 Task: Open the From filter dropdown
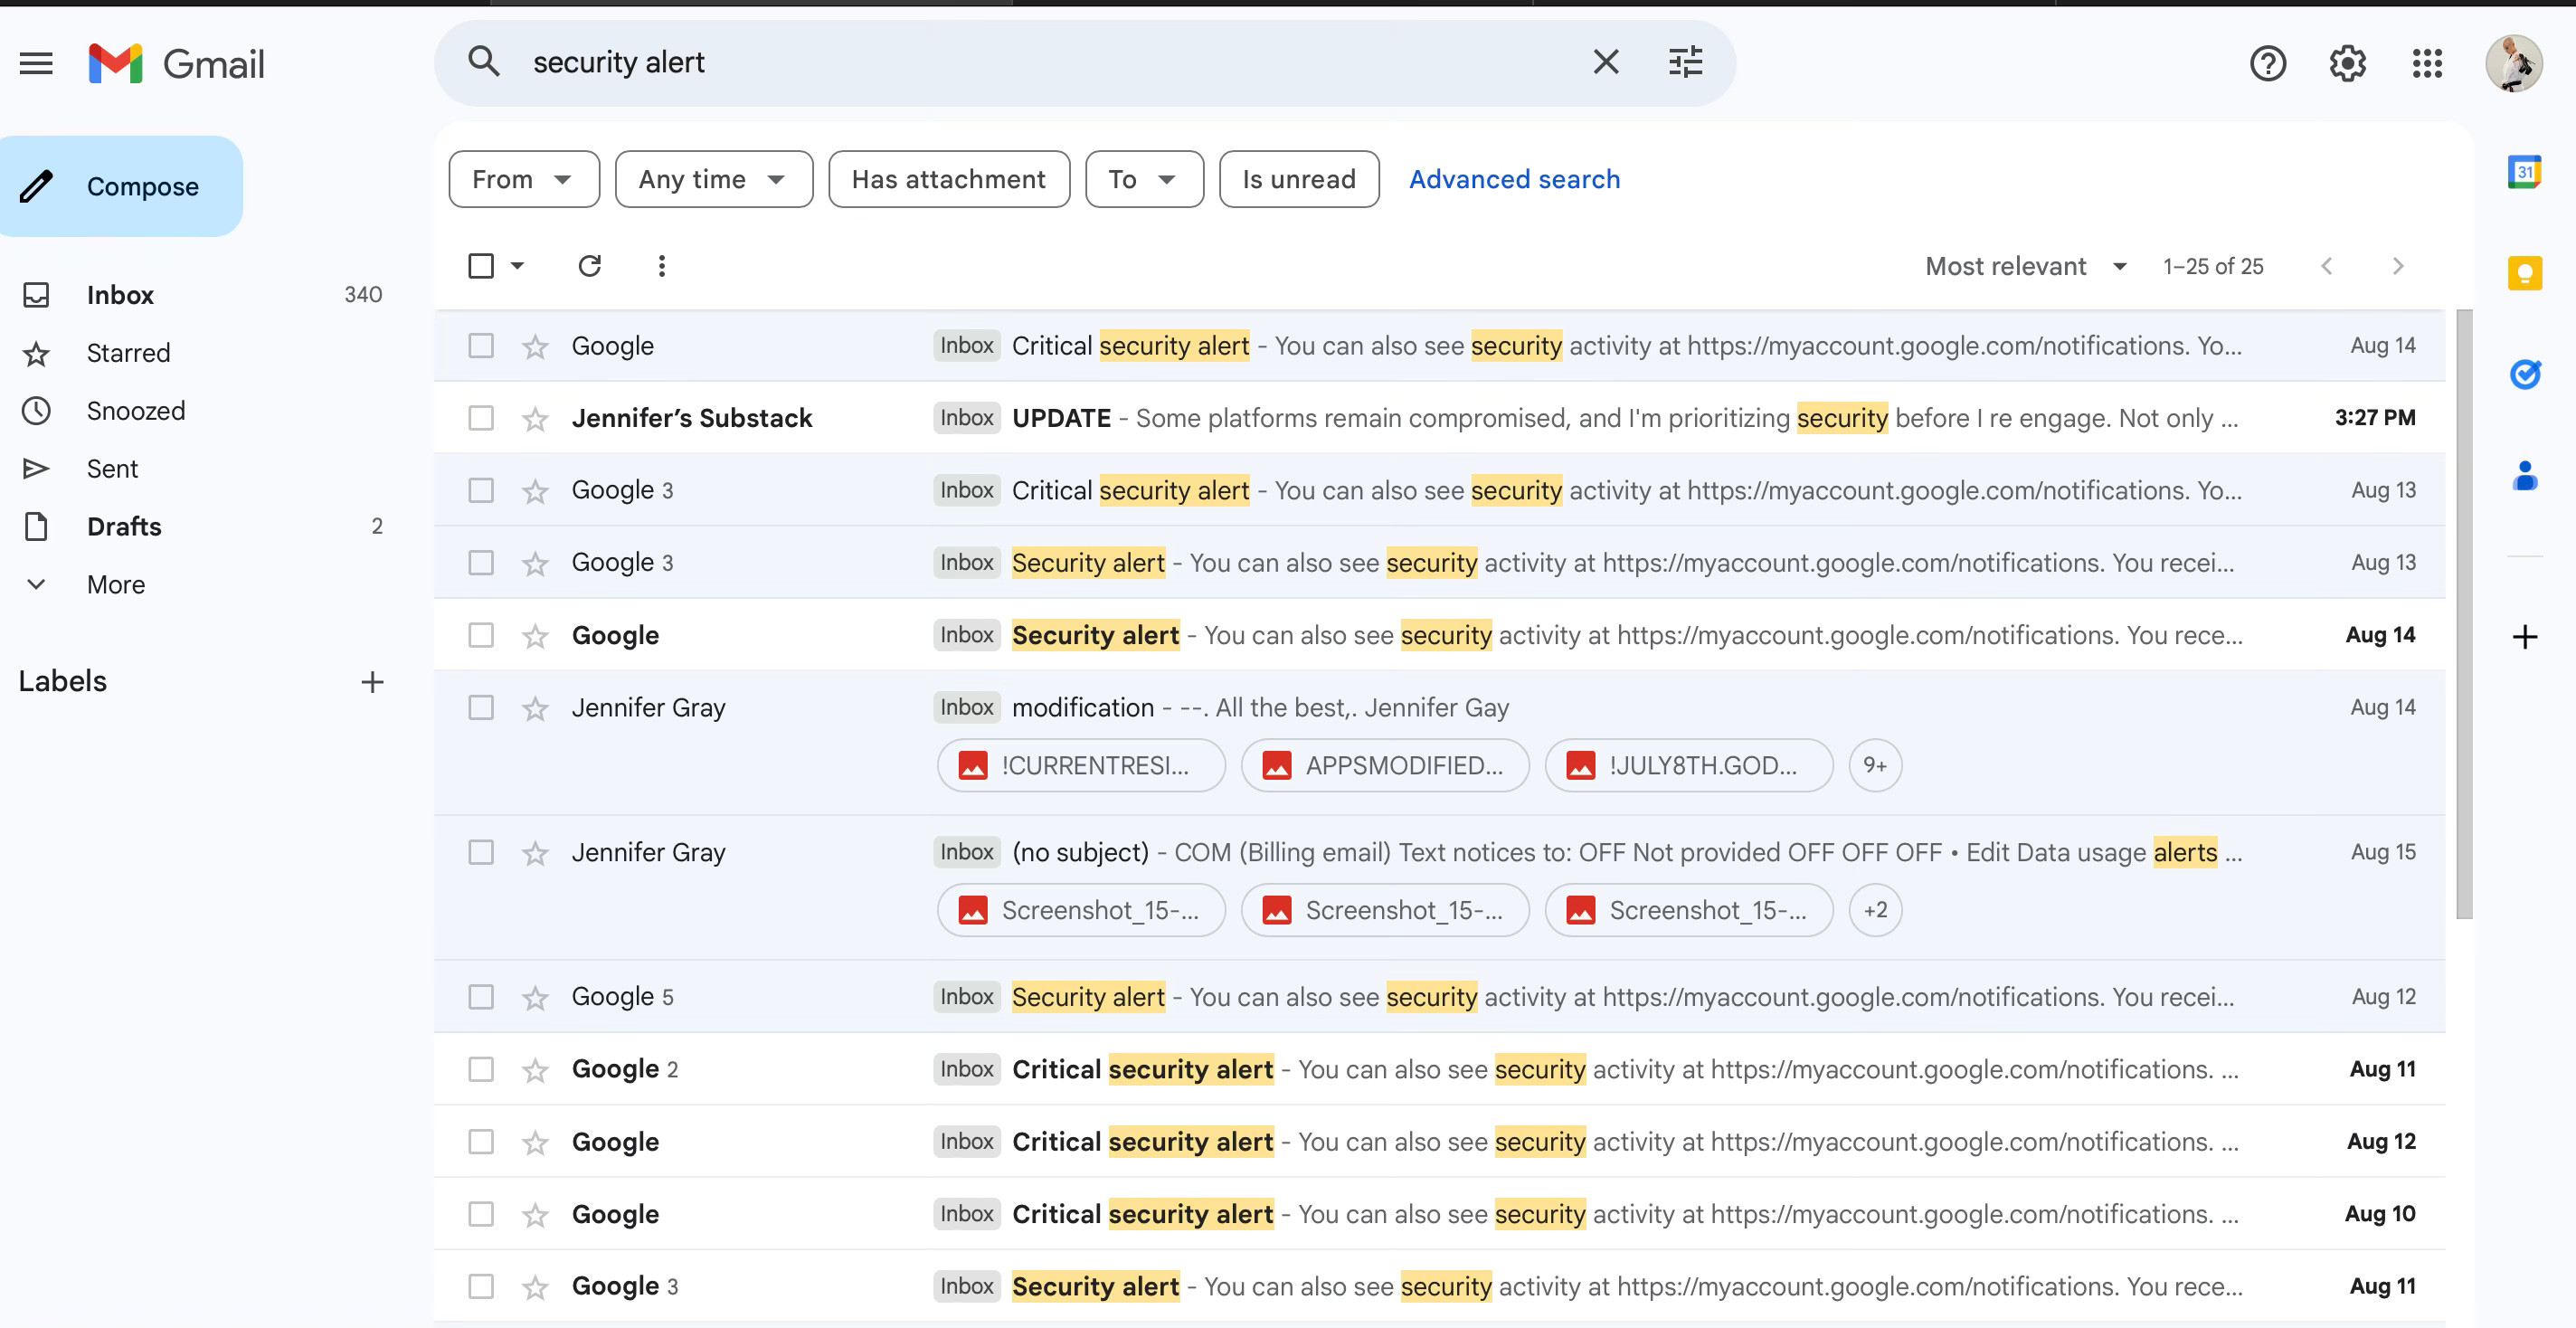(523, 180)
